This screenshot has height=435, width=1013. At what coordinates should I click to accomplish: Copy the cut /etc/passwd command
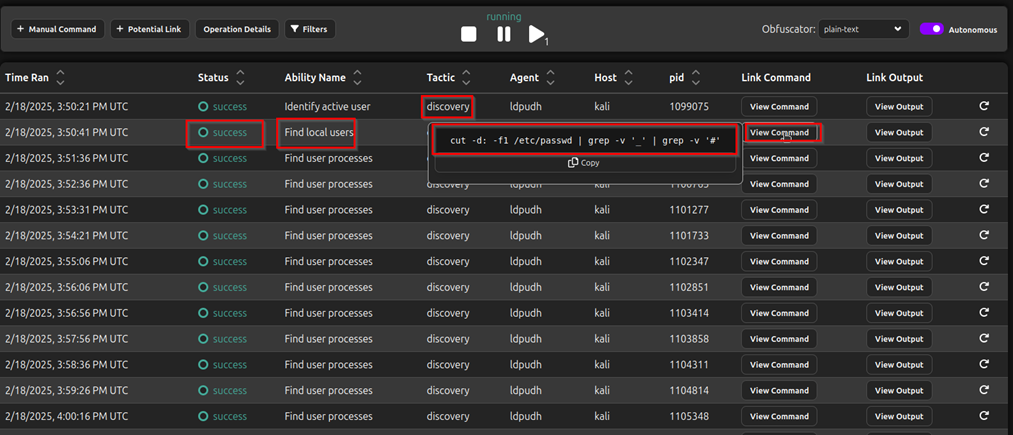[x=585, y=163]
